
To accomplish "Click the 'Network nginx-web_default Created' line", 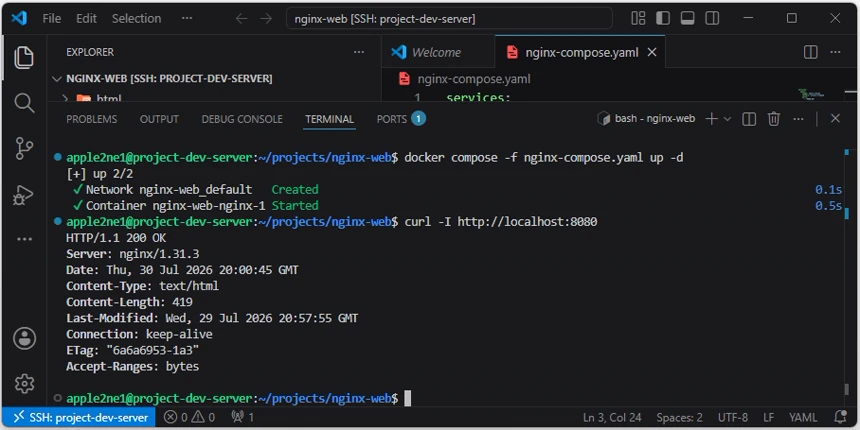I will coord(195,190).
